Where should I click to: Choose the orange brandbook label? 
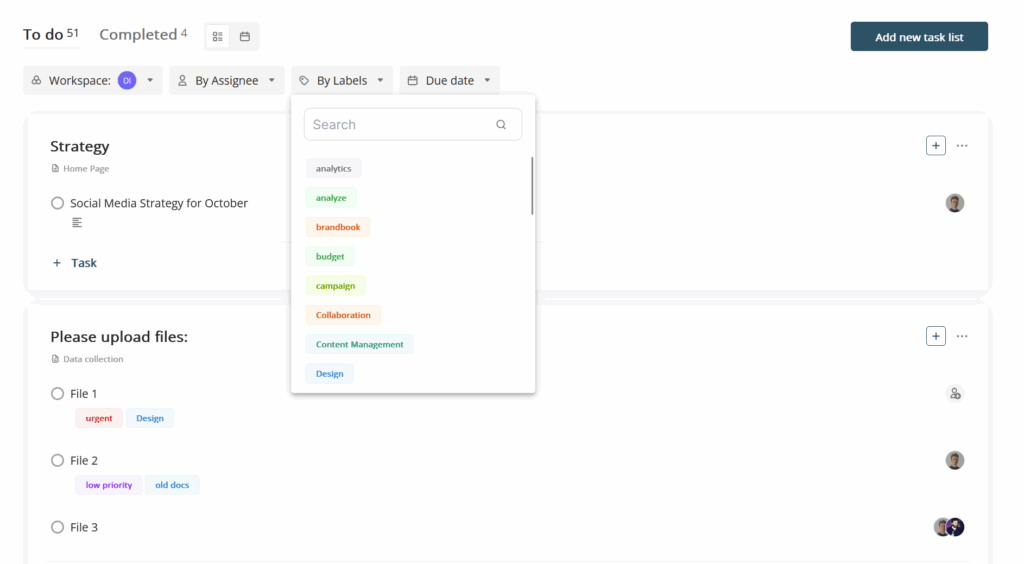[338, 227]
